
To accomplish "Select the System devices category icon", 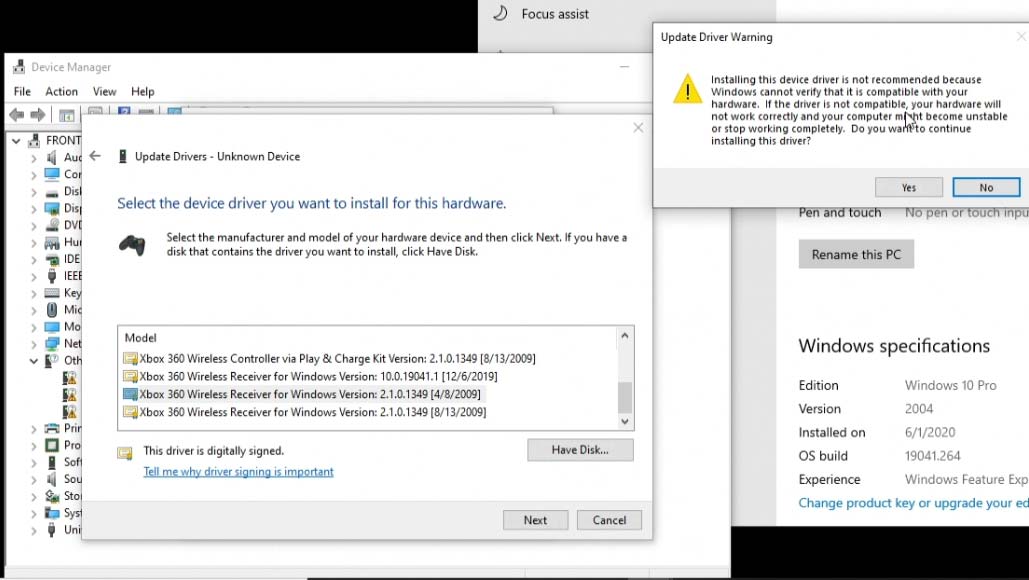I will [x=52, y=513].
